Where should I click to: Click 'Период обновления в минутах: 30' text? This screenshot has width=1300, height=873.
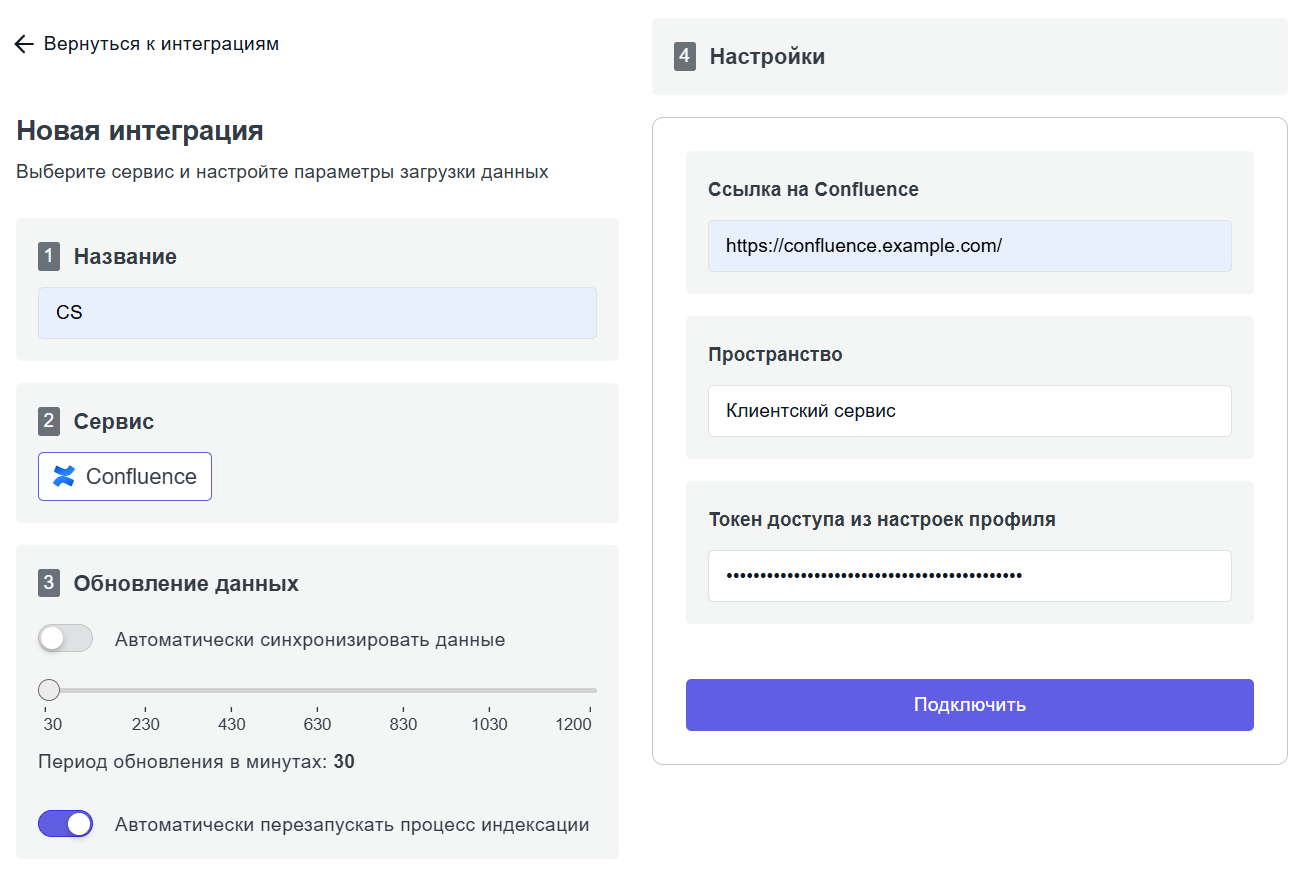196,762
